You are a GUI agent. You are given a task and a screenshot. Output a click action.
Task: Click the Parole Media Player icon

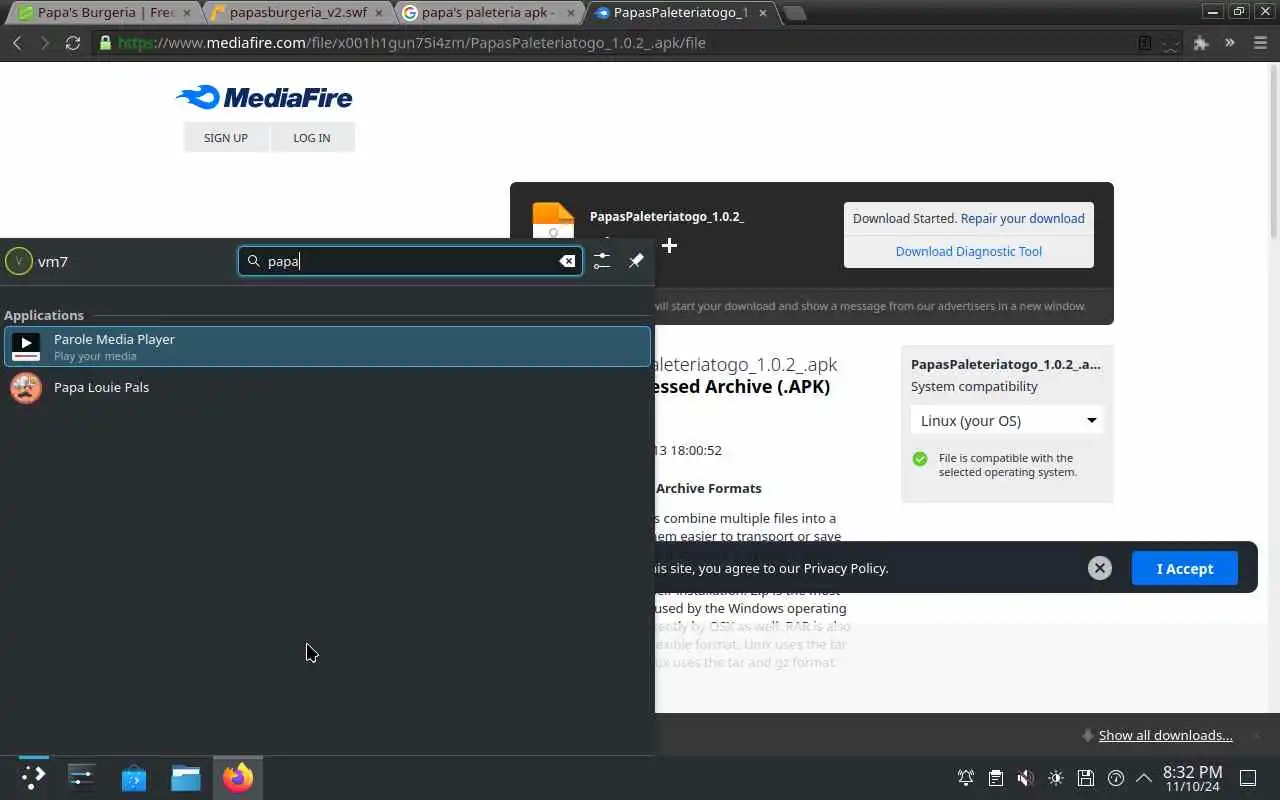(26, 347)
